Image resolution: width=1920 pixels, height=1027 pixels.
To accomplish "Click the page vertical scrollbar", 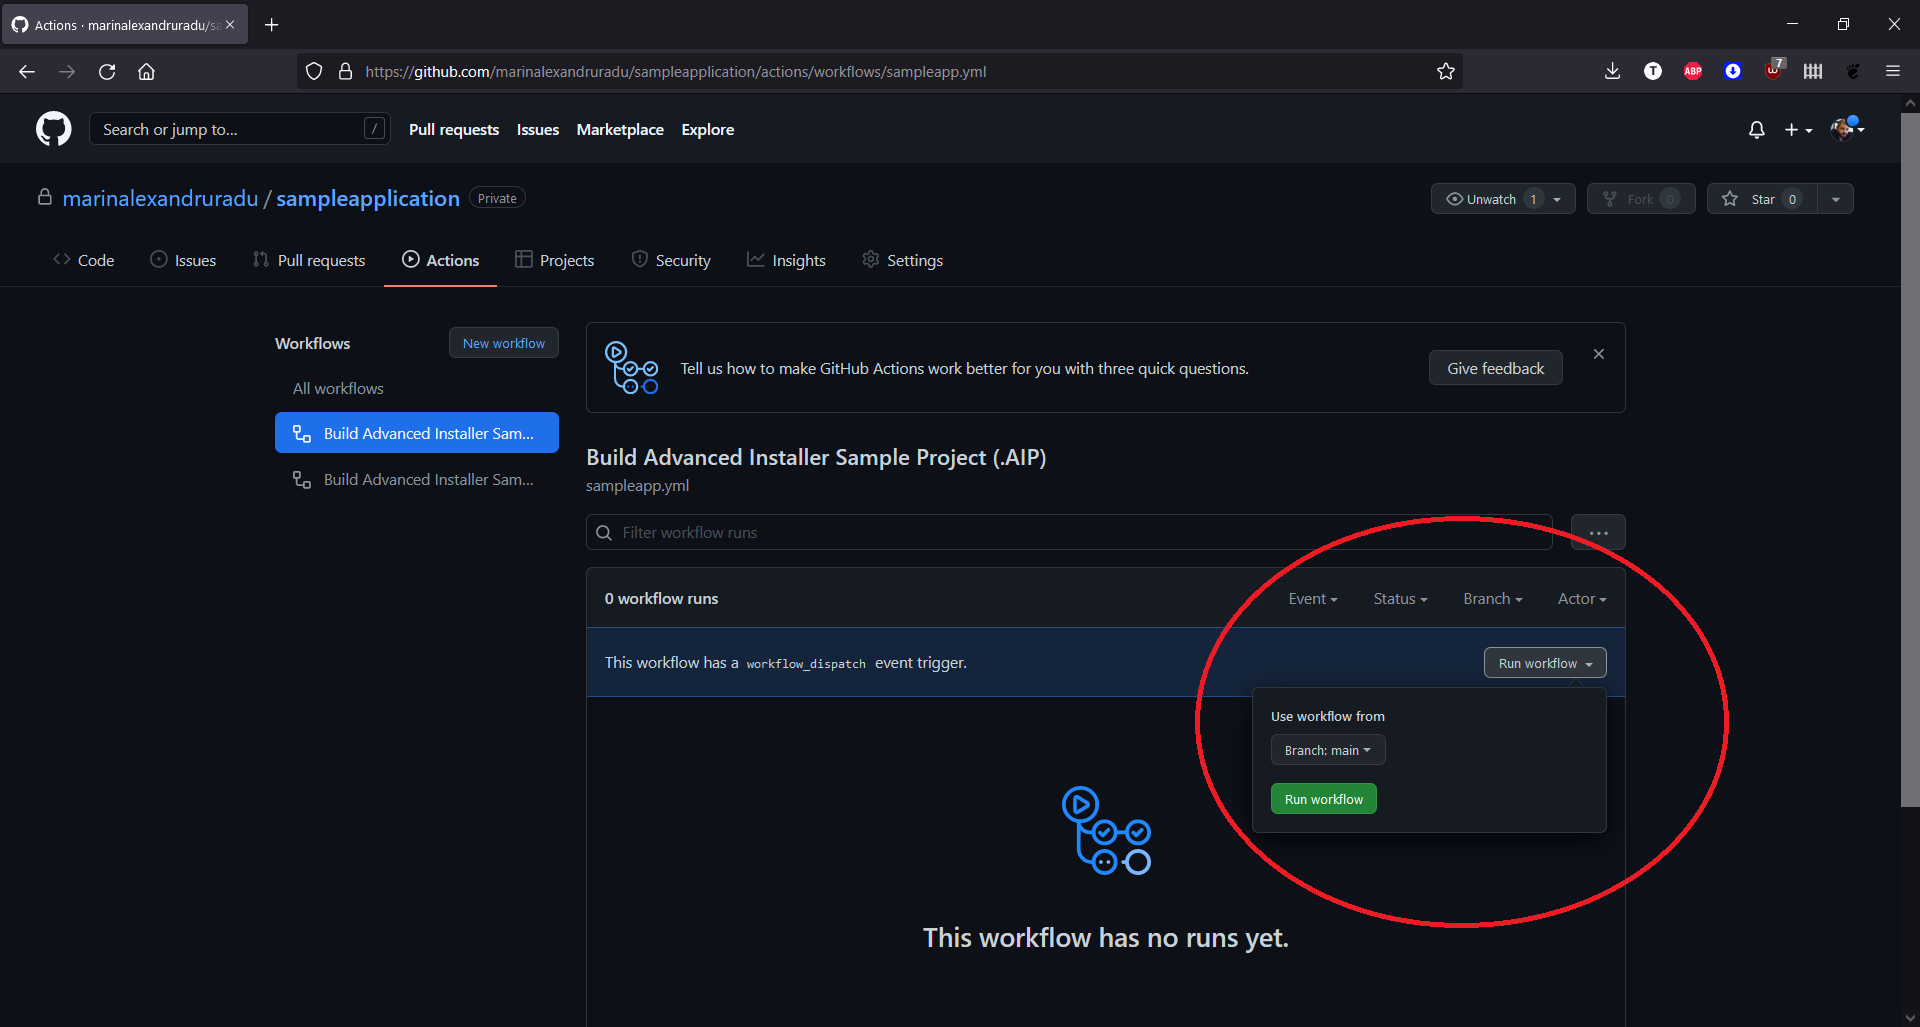I will pyautogui.click(x=1910, y=460).
